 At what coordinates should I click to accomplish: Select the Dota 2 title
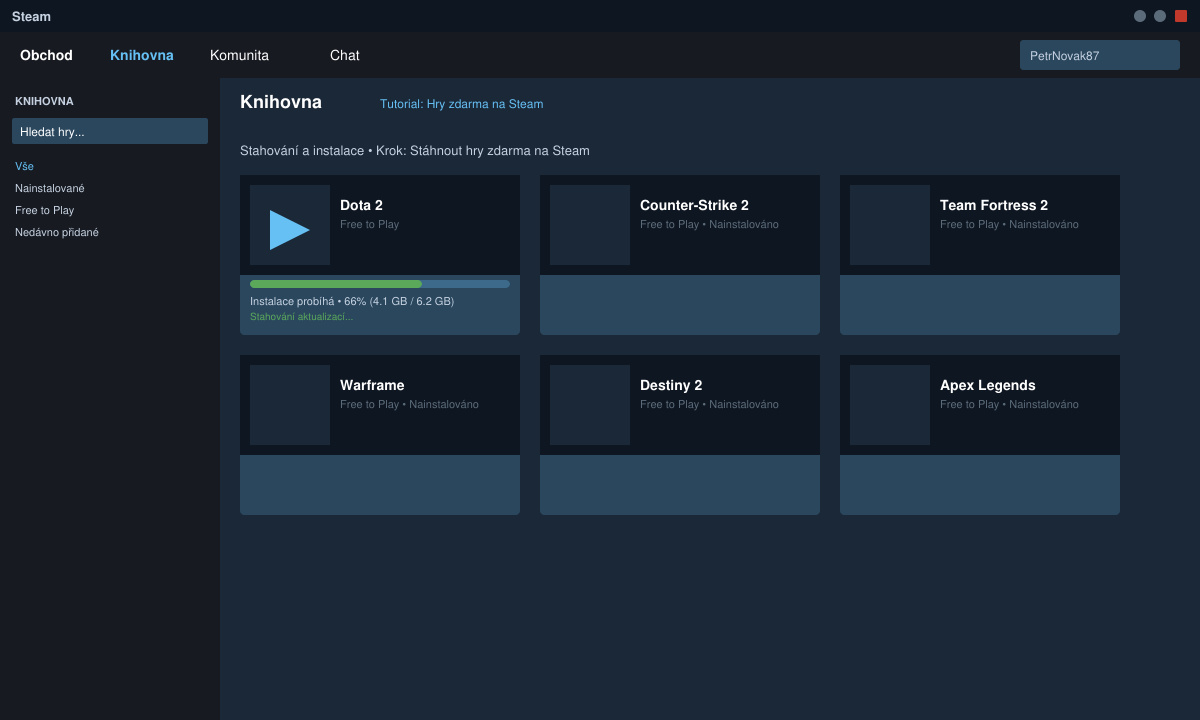[x=361, y=205]
